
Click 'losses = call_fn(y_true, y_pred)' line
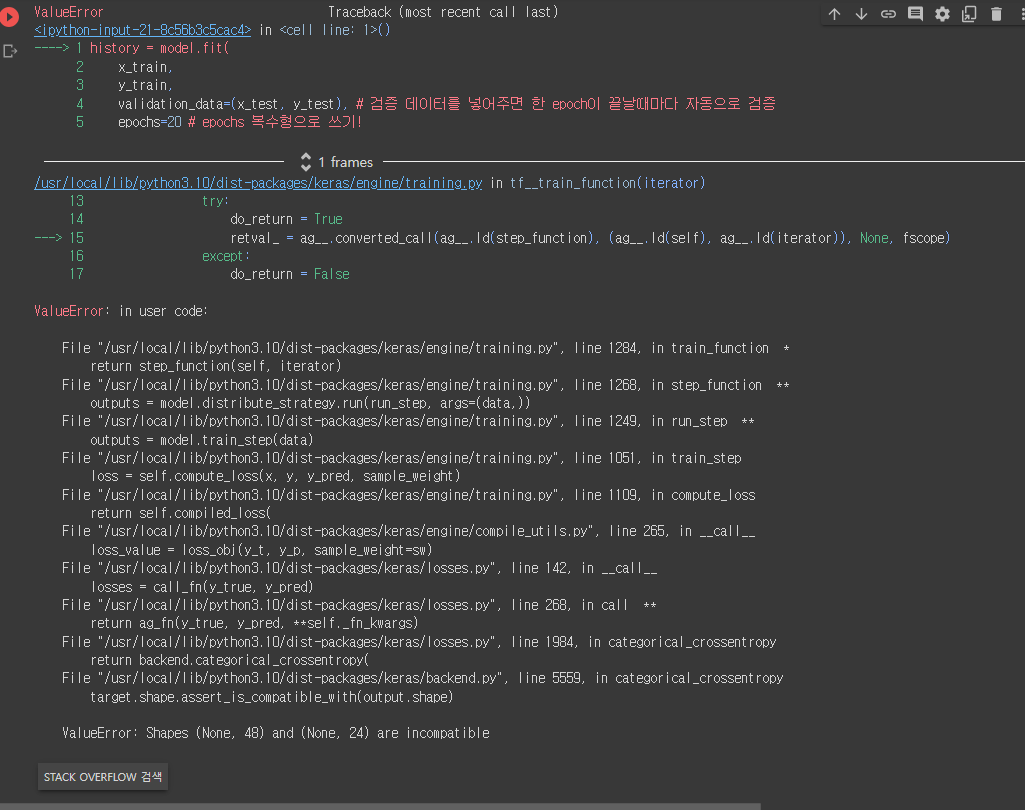pos(202,587)
